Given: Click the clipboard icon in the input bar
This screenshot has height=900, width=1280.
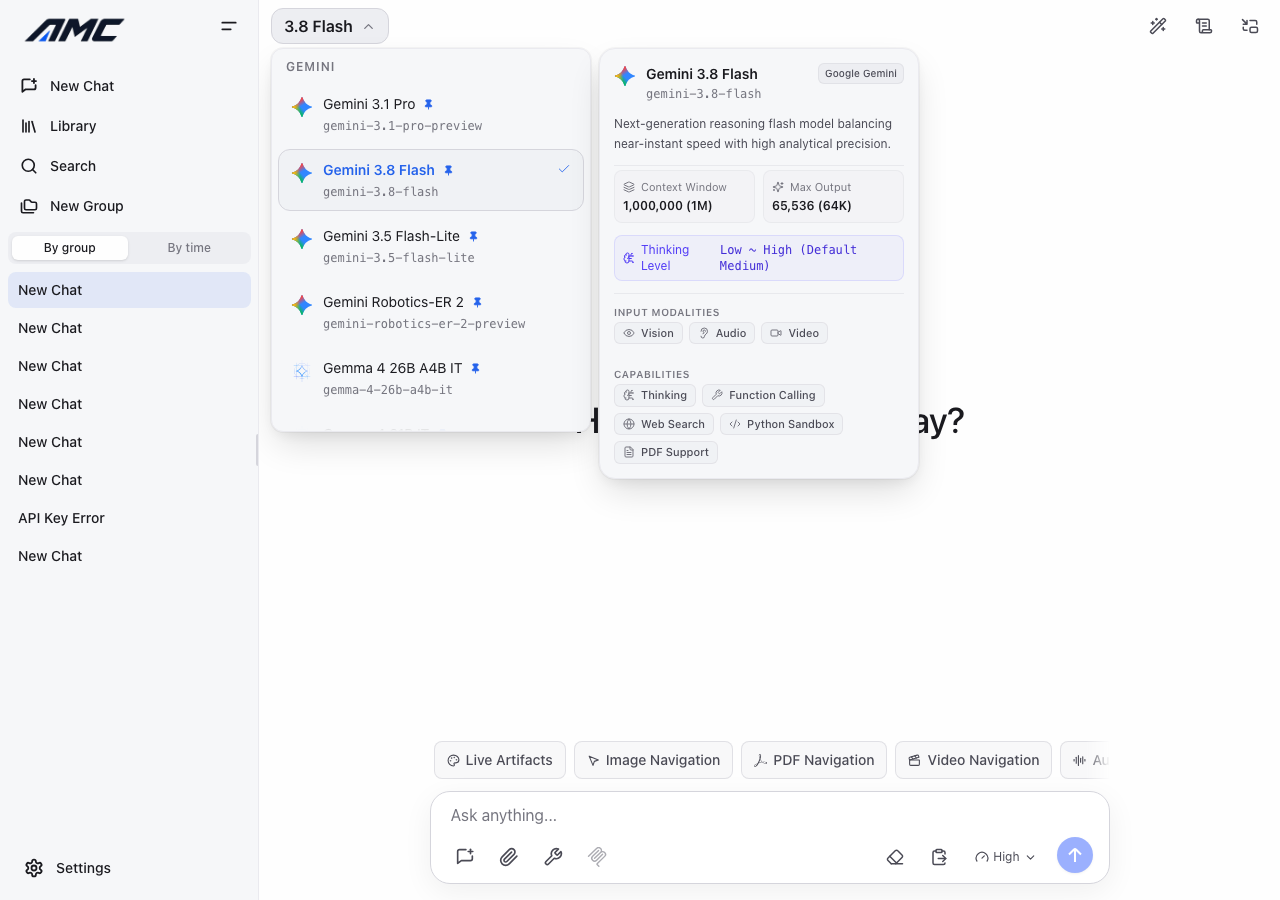Looking at the screenshot, I should coord(939,857).
